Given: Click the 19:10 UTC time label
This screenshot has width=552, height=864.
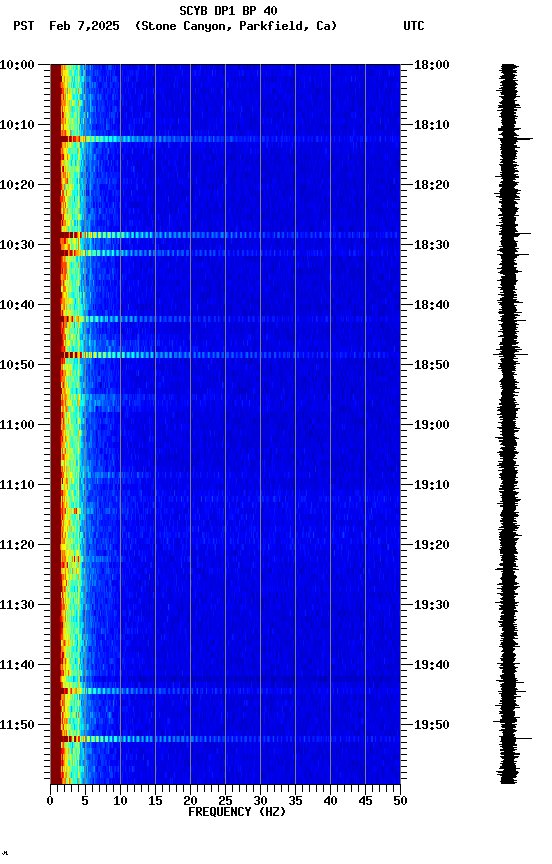Looking at the screenshot, I should tap(432, 485).
